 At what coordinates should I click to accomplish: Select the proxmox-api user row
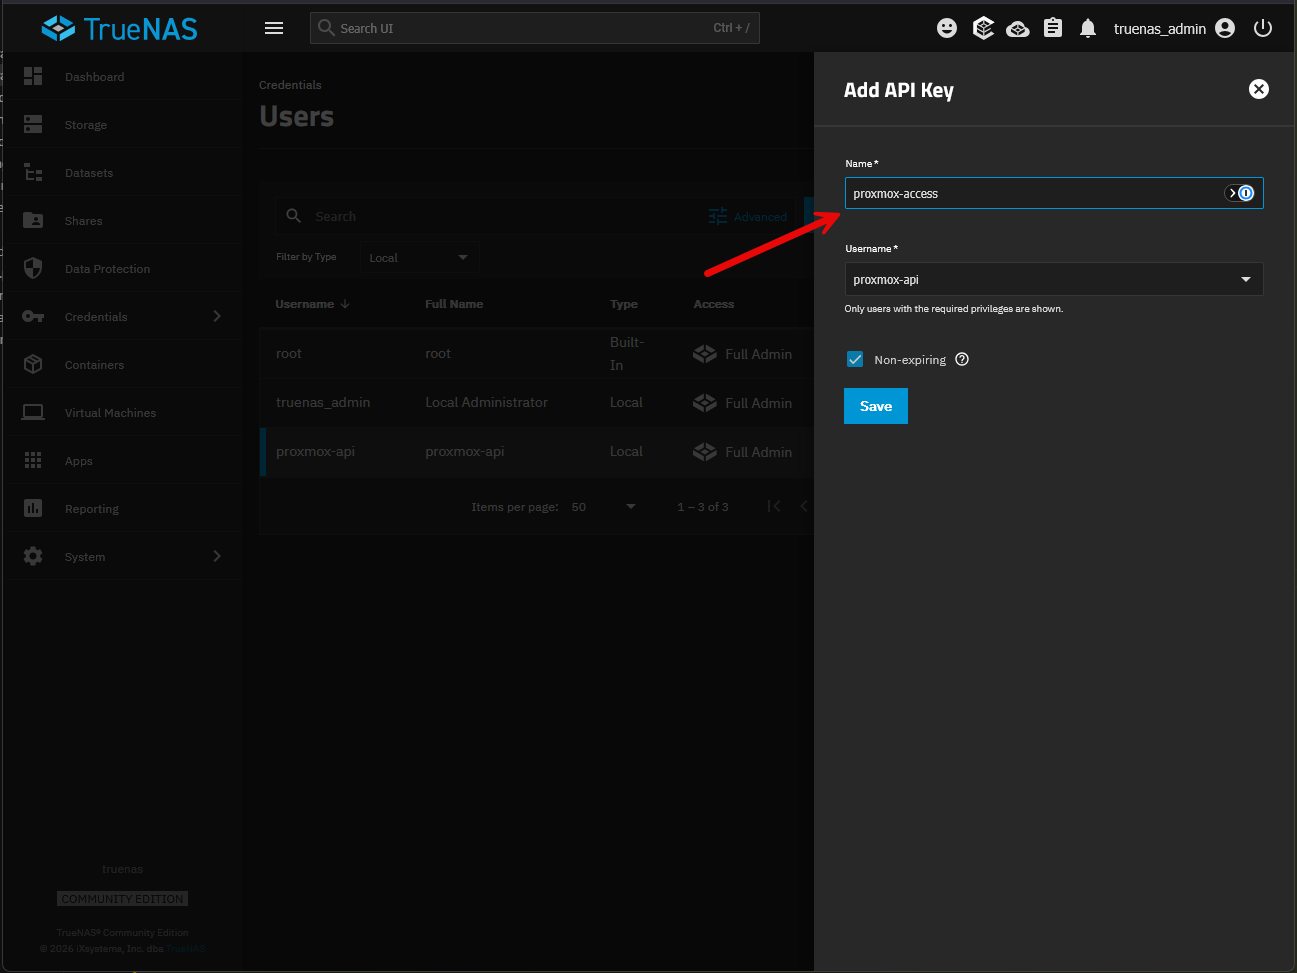[x=536, y=452]
